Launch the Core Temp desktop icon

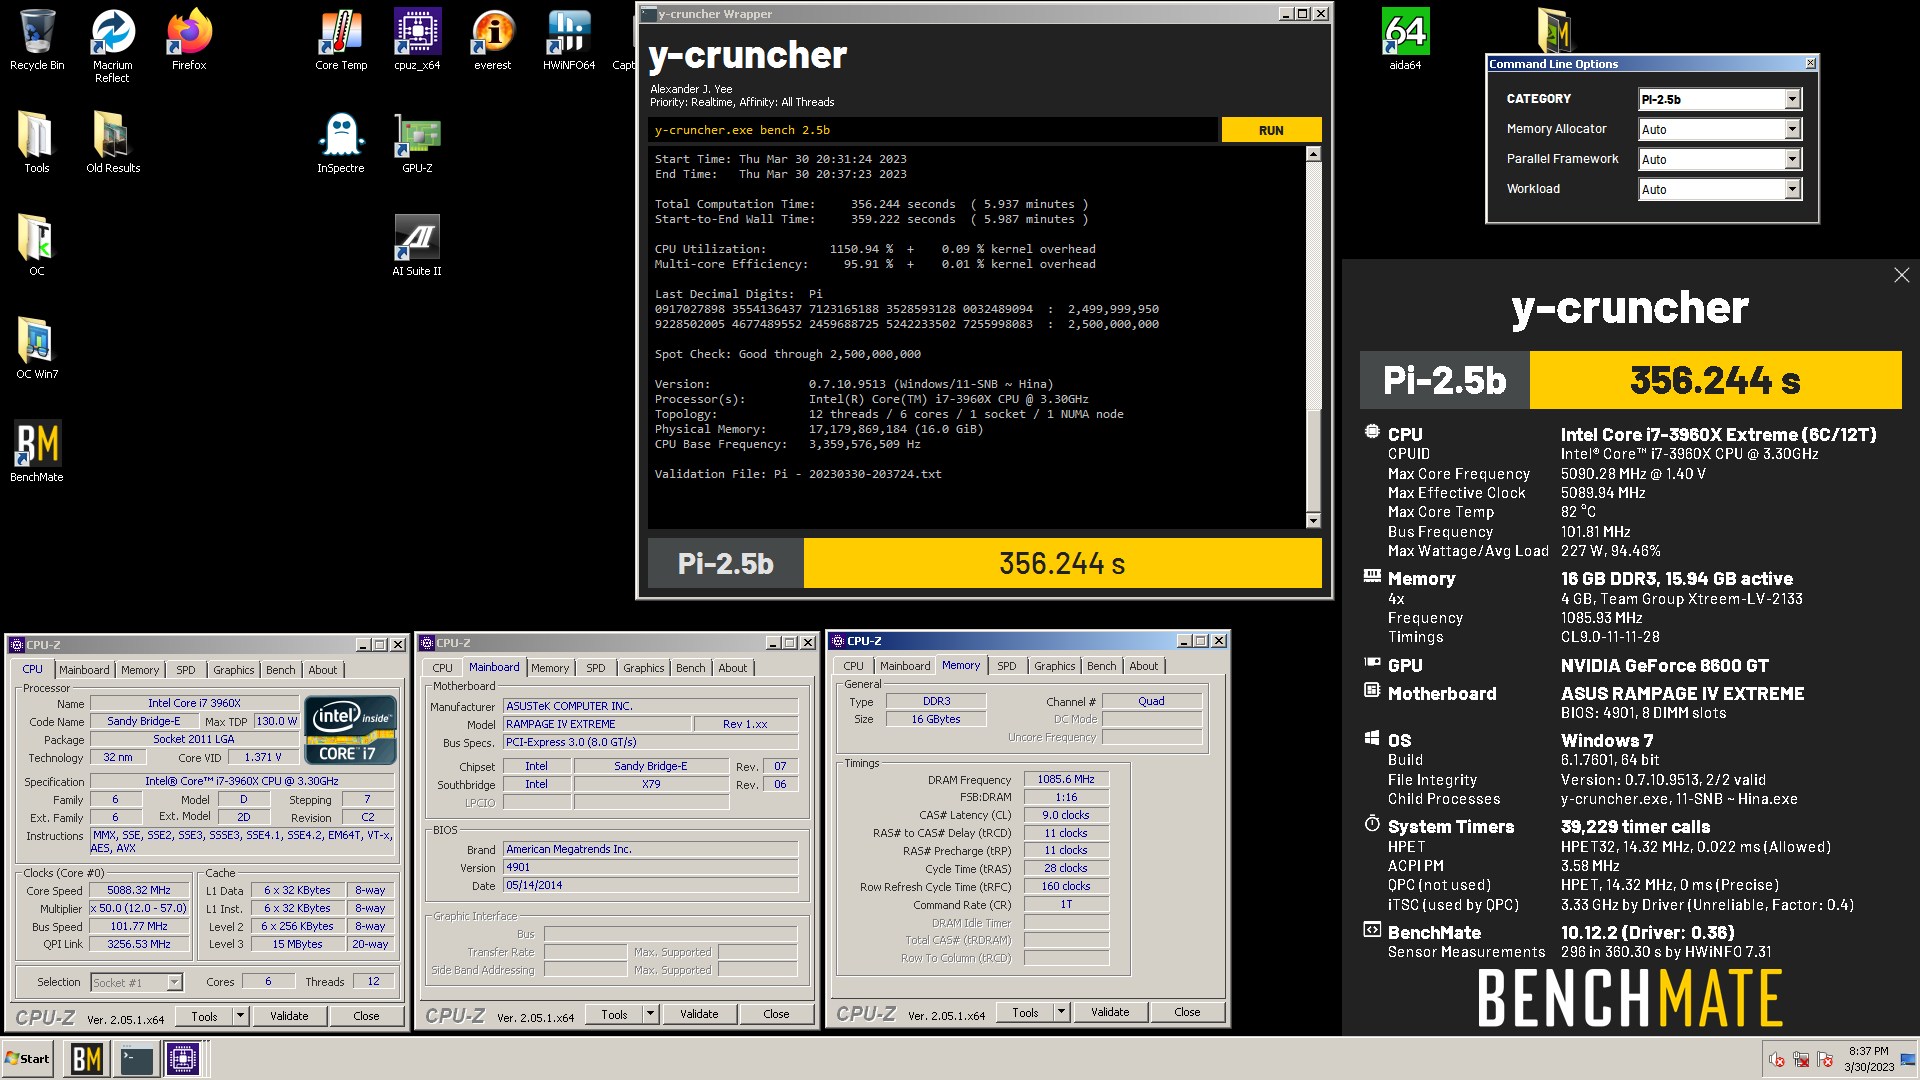pos(341,40)
